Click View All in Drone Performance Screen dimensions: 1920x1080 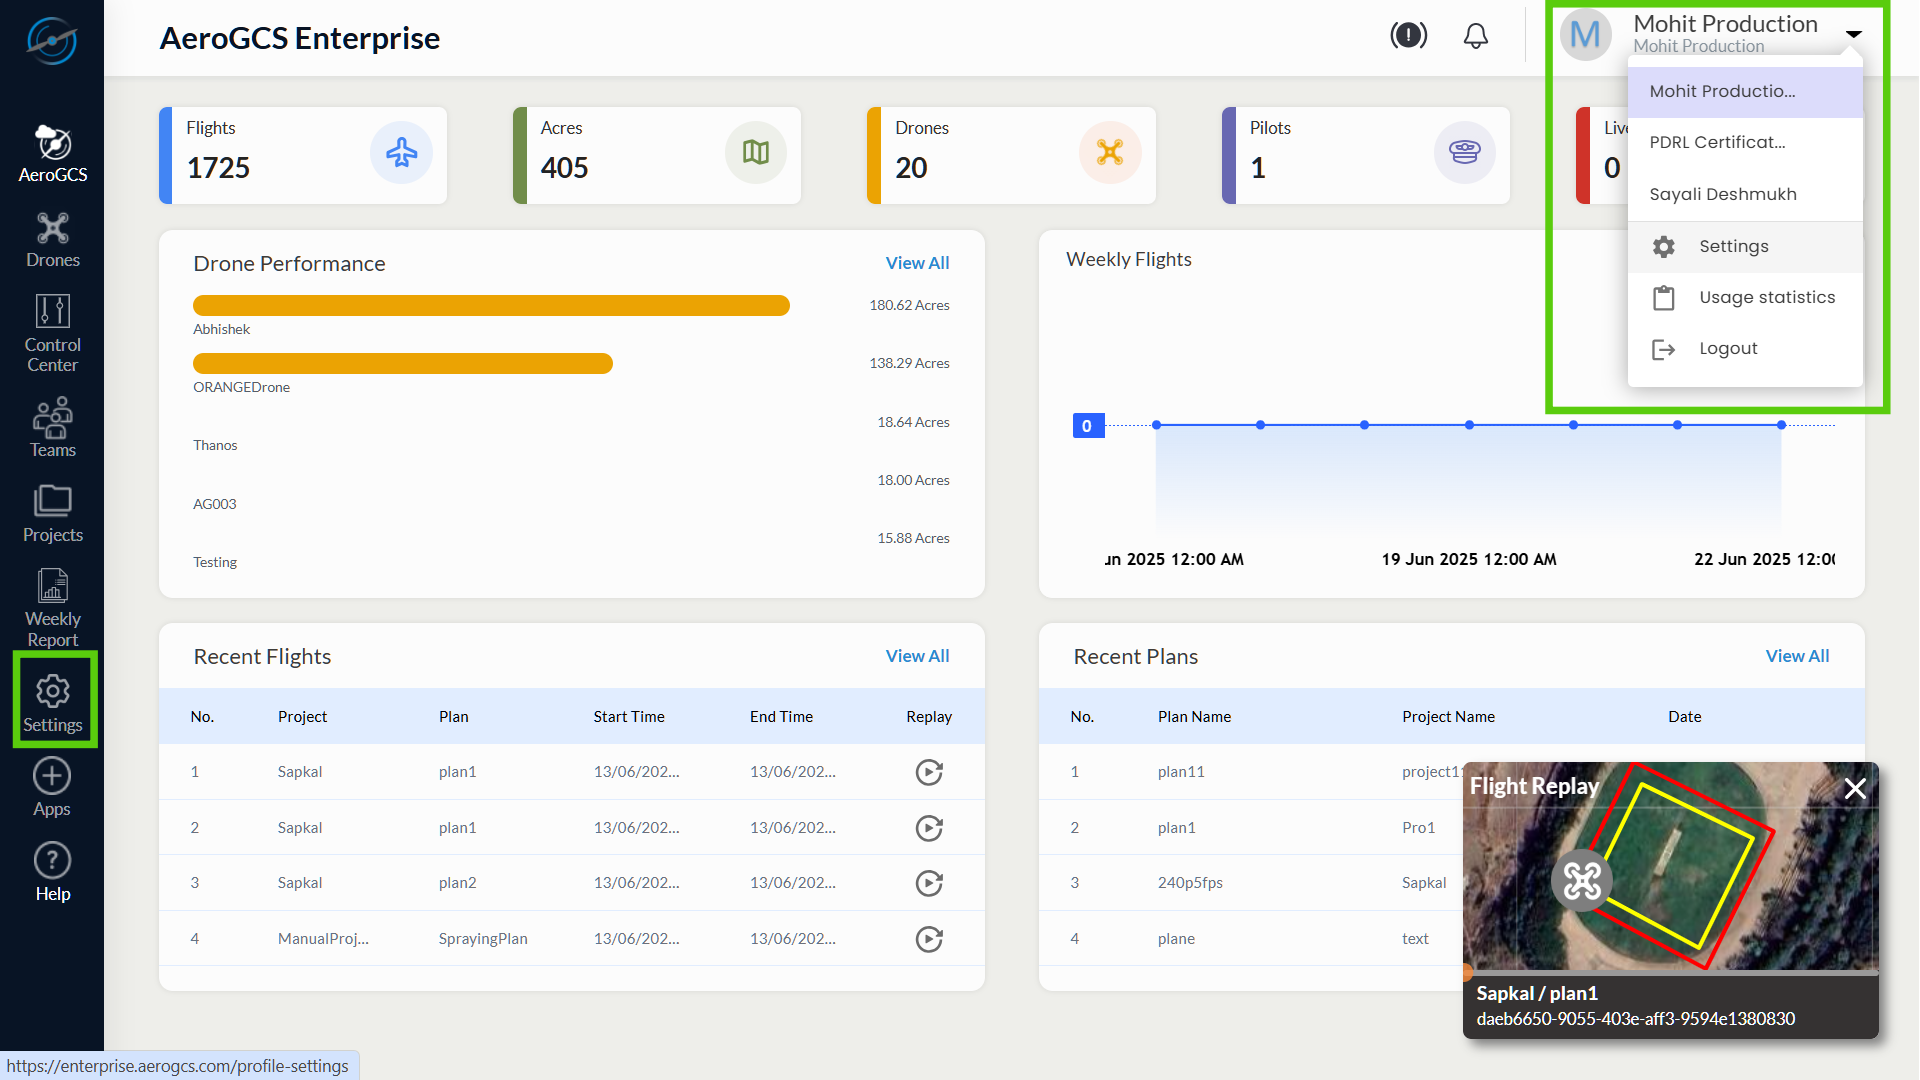pos(917,263)
